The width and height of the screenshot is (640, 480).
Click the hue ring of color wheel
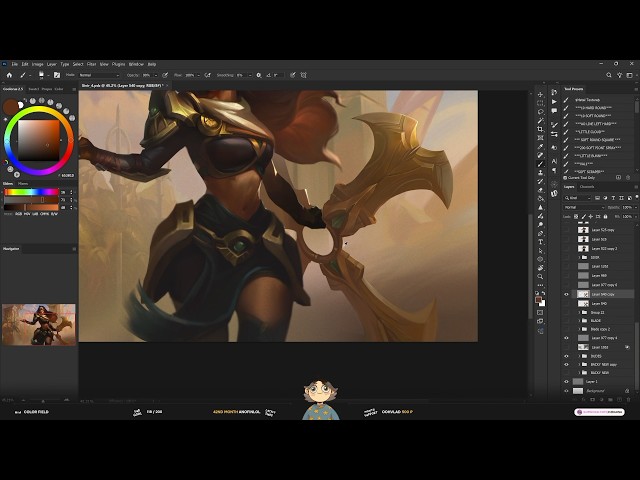(39, 109)
